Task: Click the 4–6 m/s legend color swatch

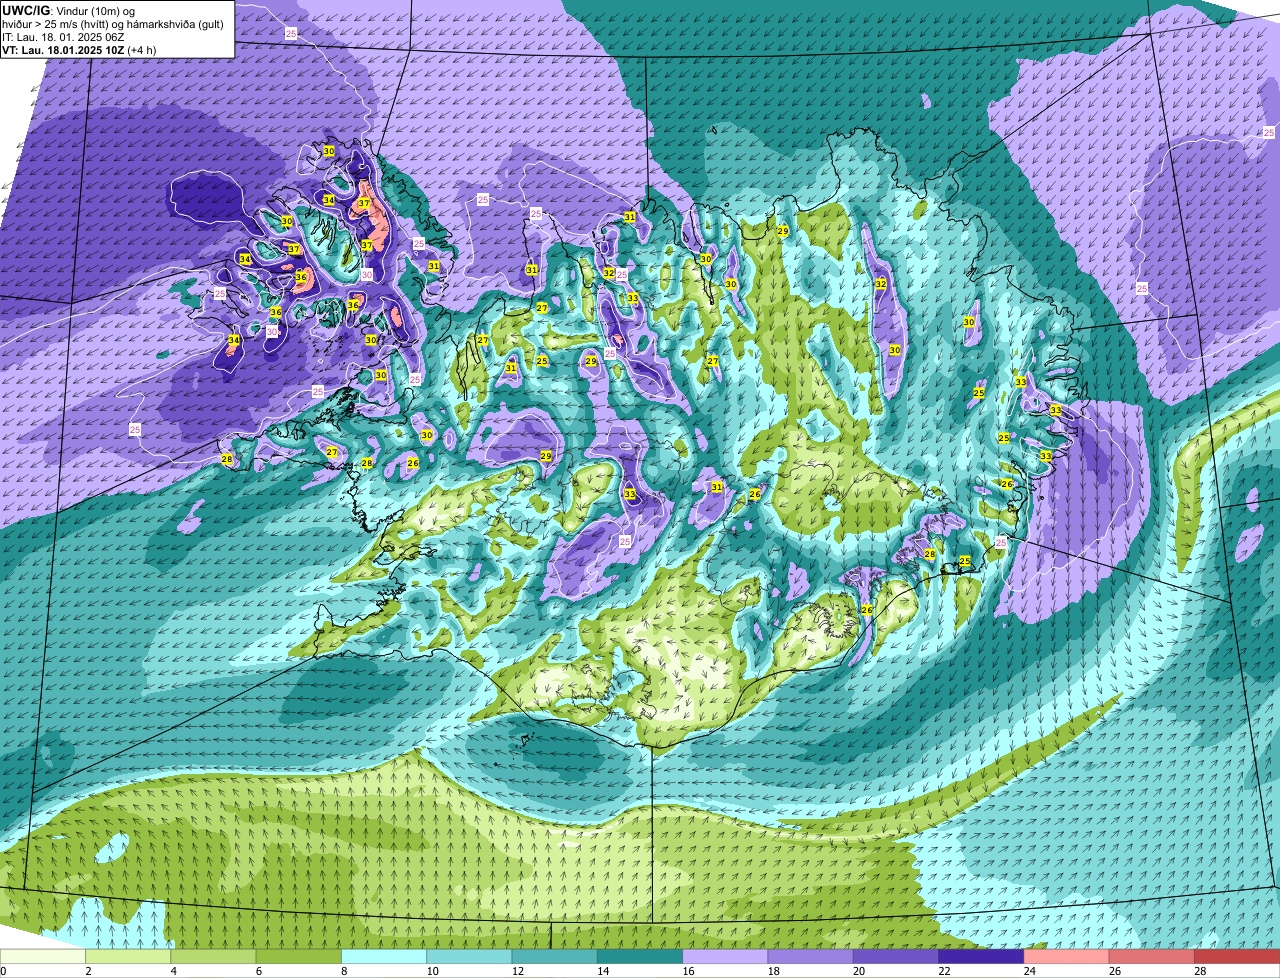Action: pos(214,957)
